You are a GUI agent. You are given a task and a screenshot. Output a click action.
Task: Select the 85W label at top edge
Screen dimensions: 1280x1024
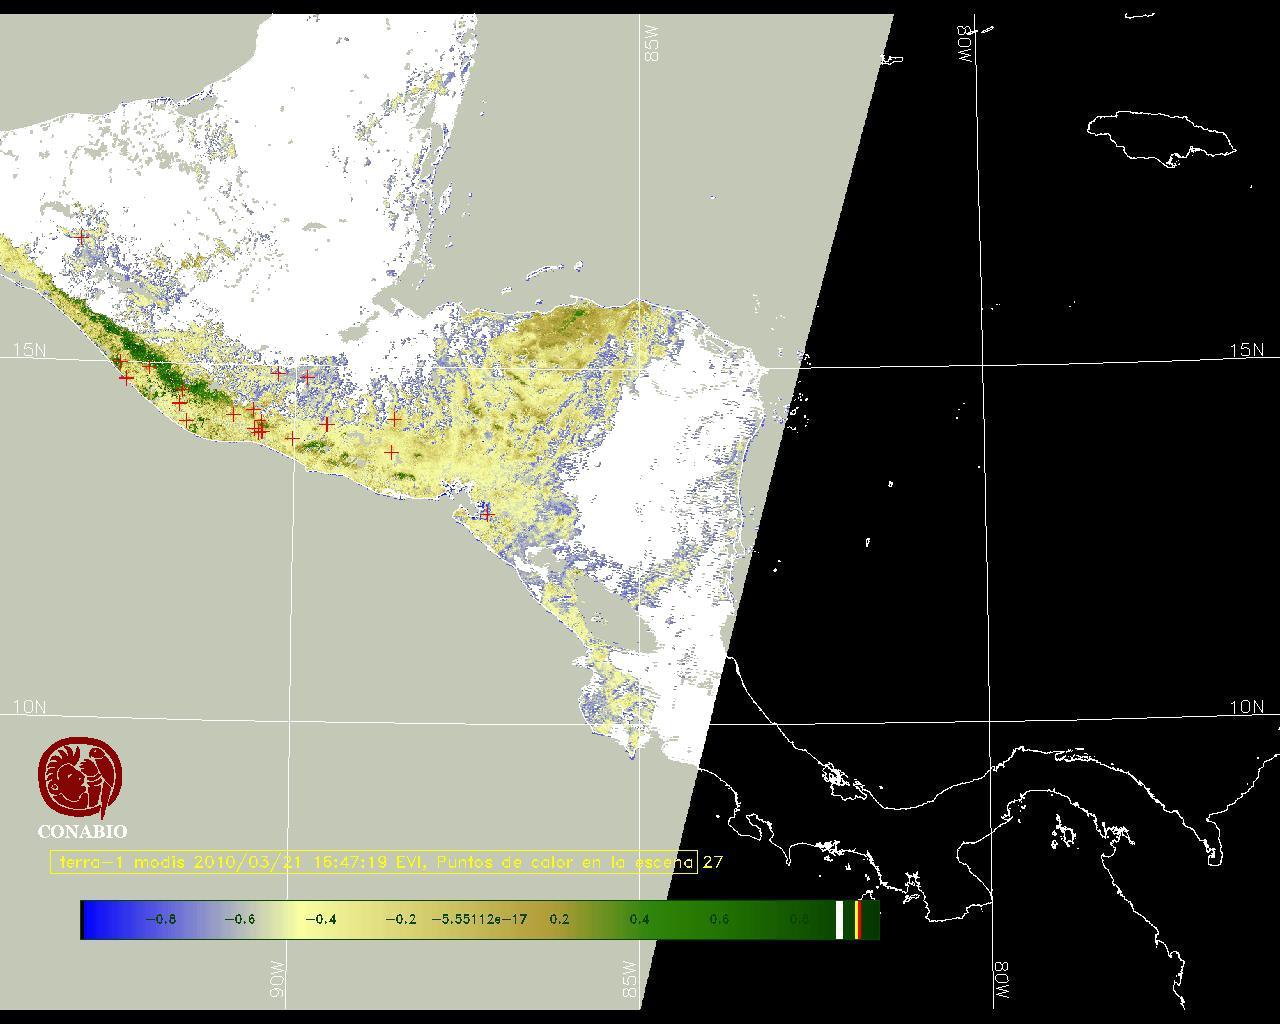tap(652, 44)
